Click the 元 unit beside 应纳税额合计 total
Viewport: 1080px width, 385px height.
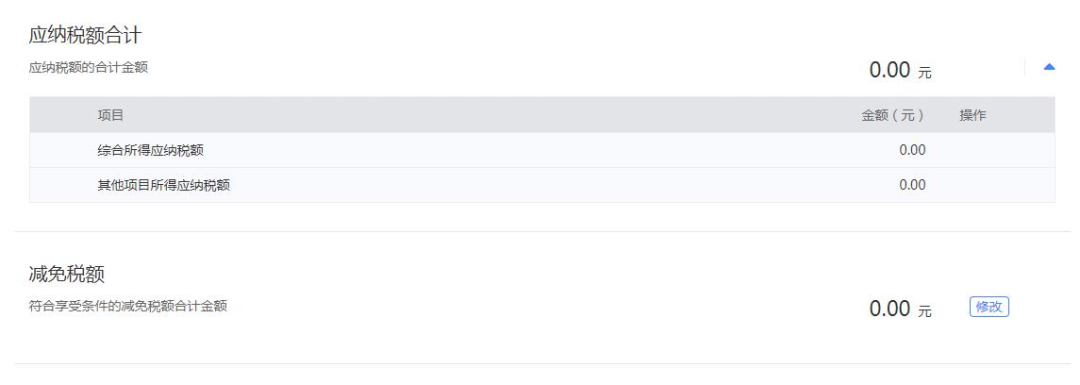[924, 72]
